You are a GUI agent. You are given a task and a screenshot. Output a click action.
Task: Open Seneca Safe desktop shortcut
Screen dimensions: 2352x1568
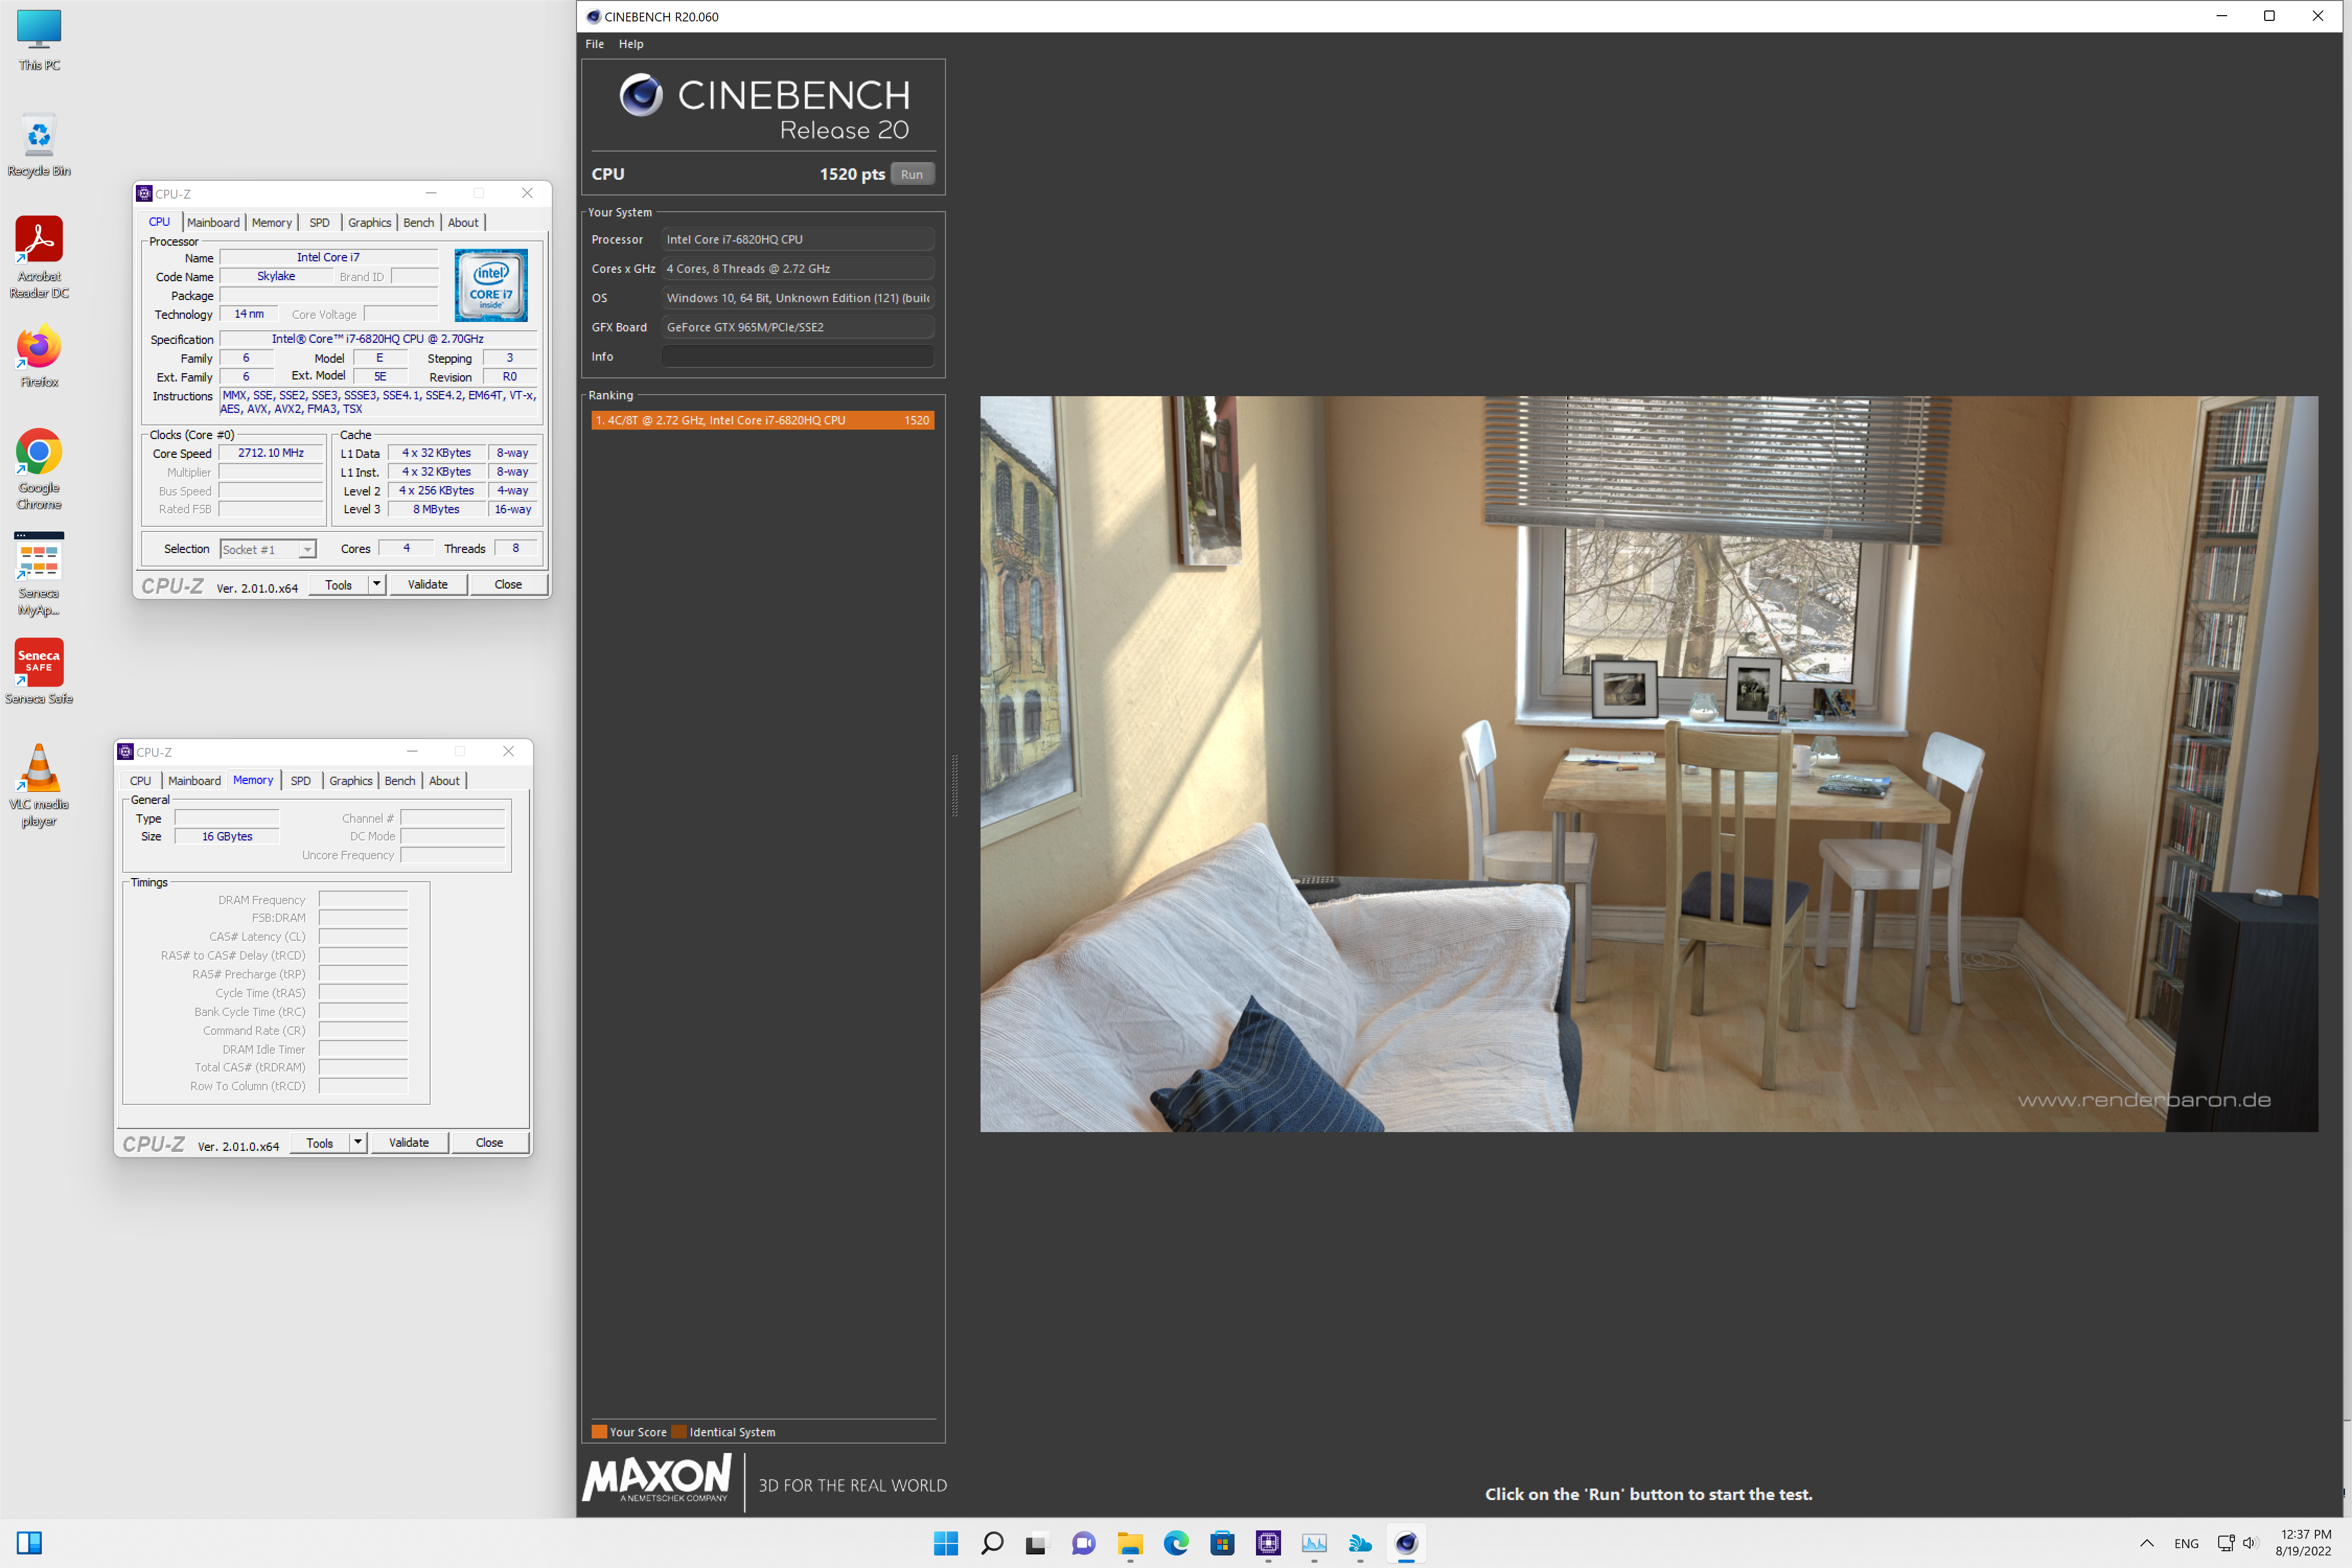point(39,672)
